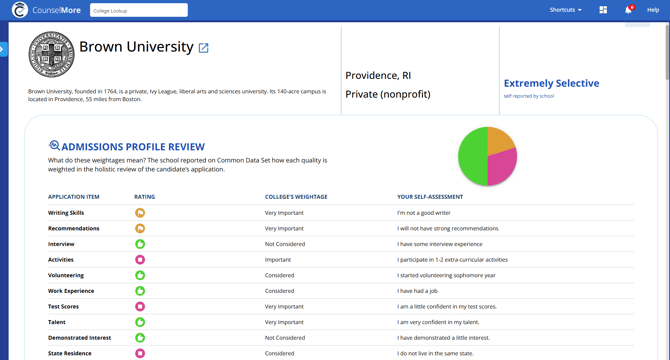The height and width of the screenshot is (360, 670).
Task: Click the pink pie chart slice
Action: pos(501,167)
